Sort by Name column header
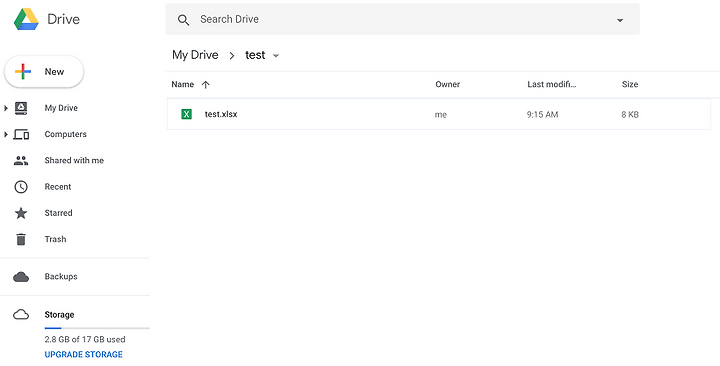 point(182,84)
